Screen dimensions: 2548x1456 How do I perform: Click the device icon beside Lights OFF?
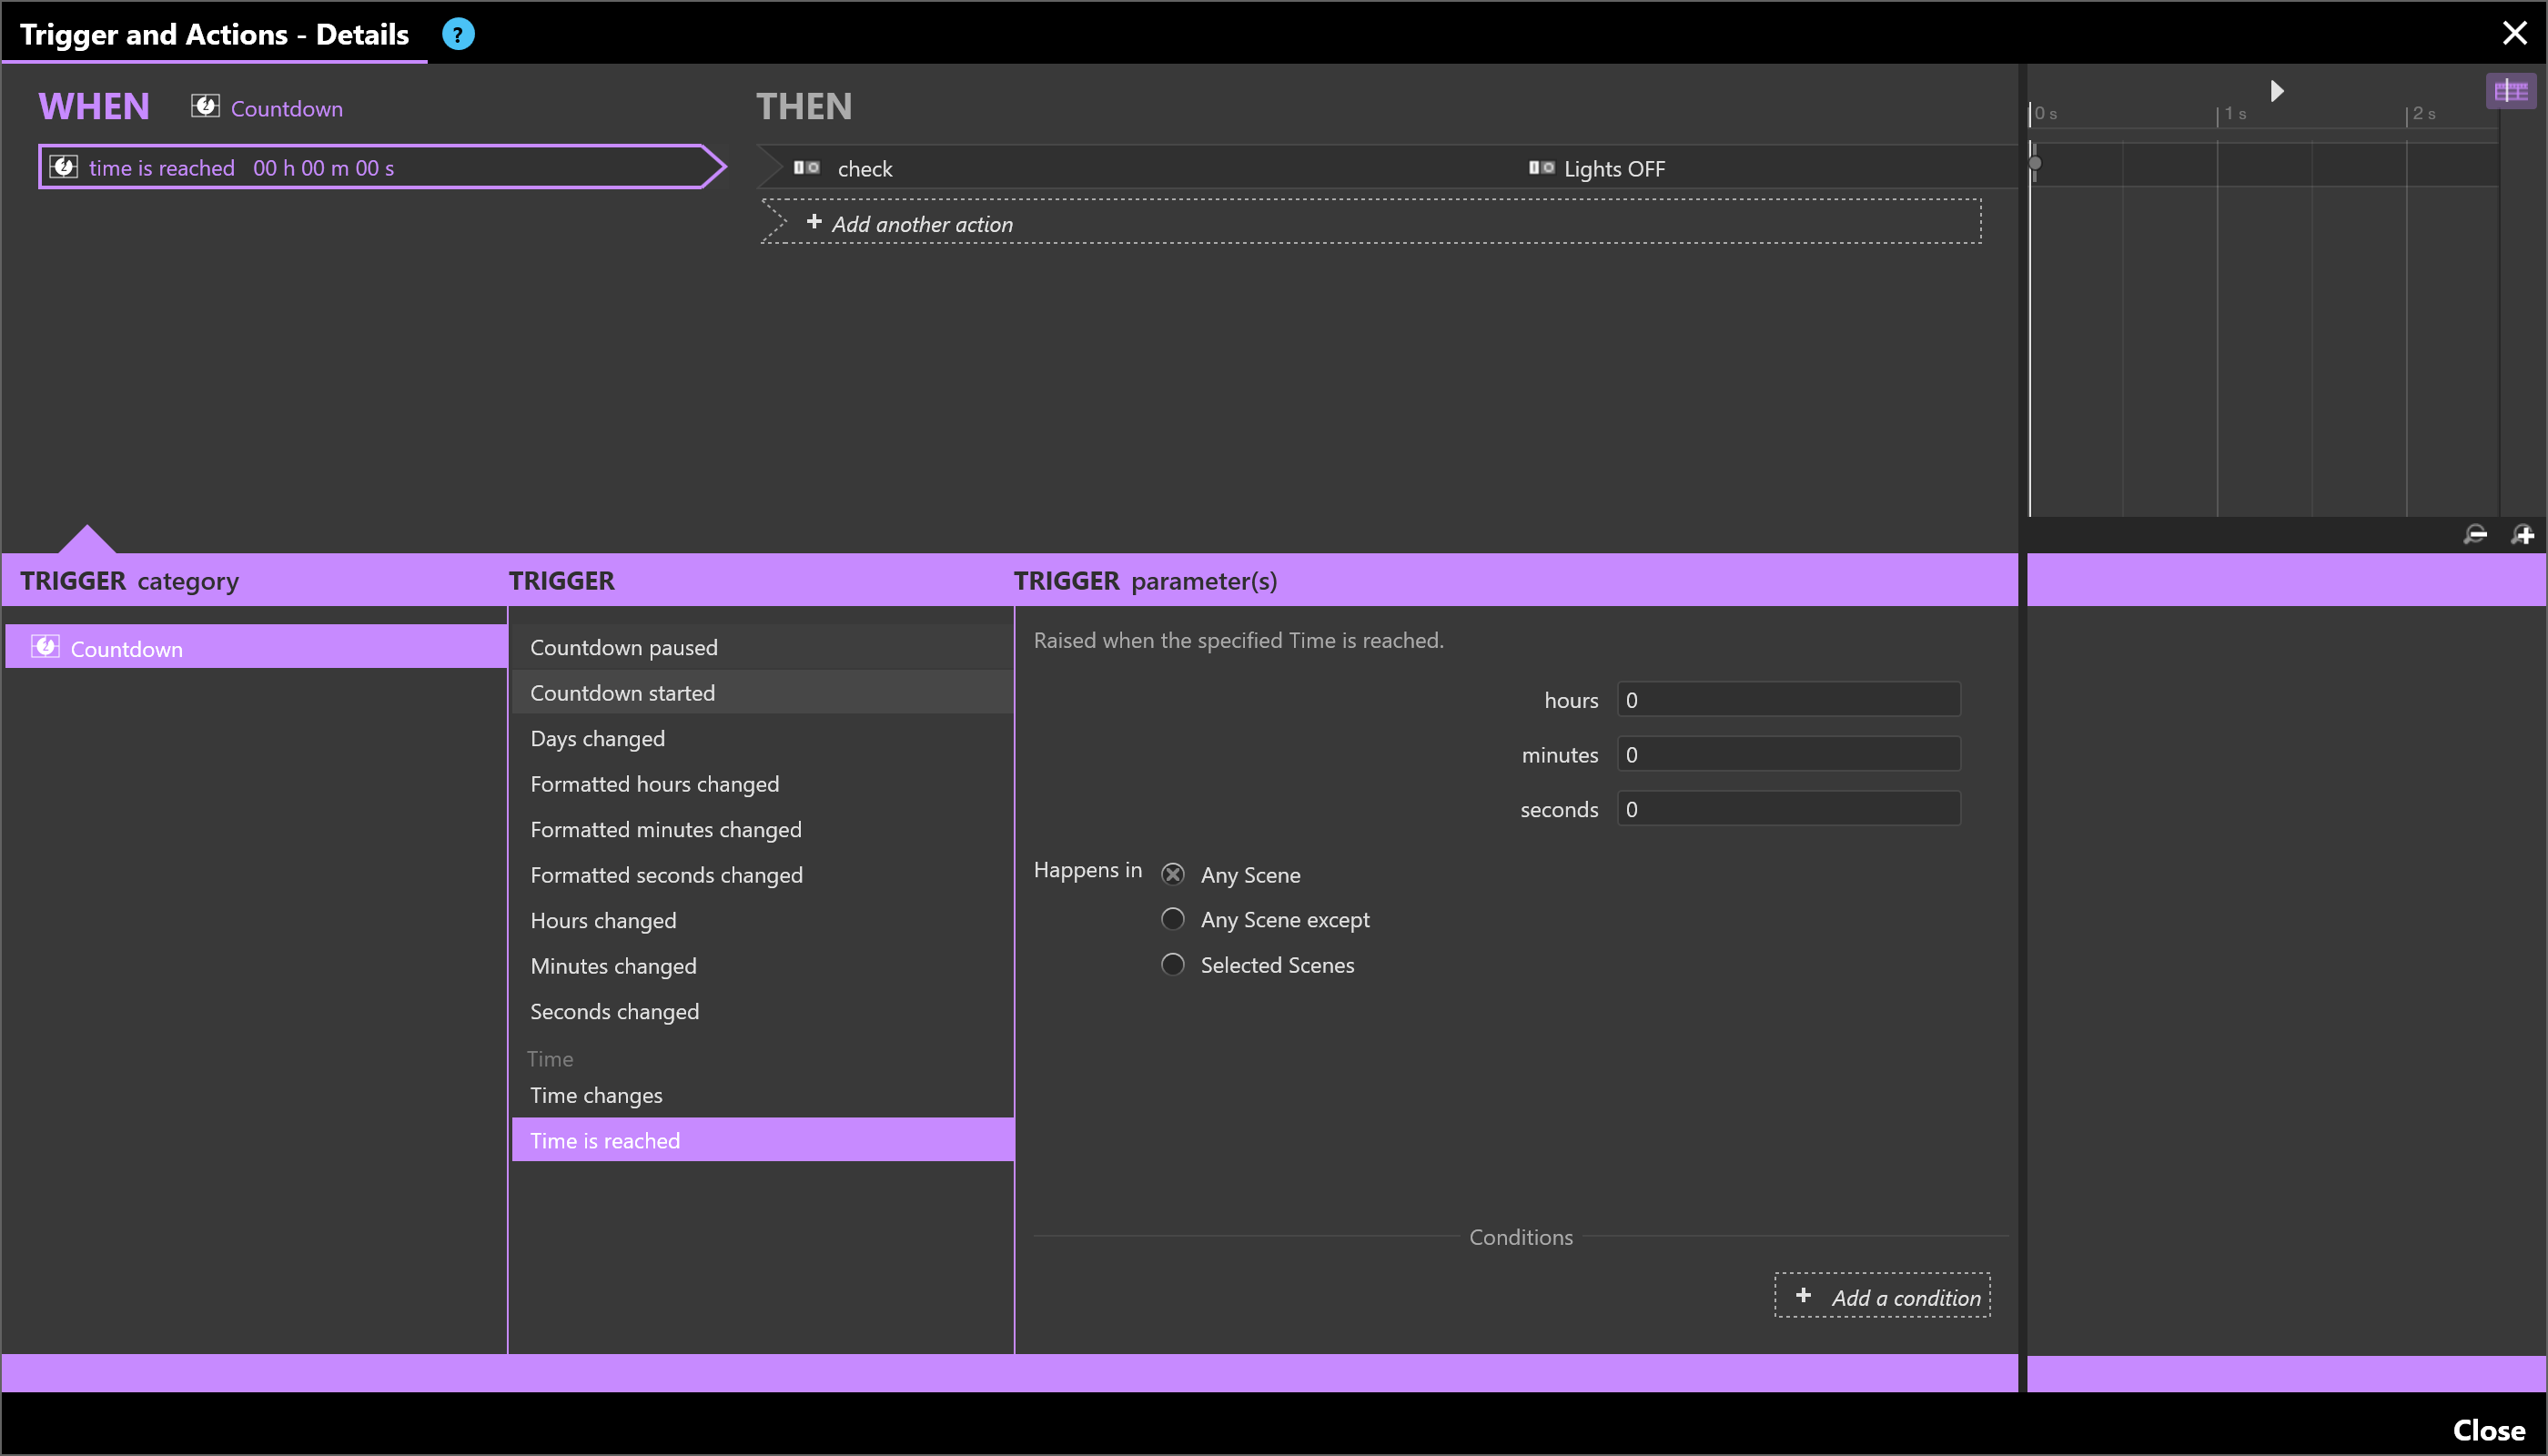(1541, 168)
